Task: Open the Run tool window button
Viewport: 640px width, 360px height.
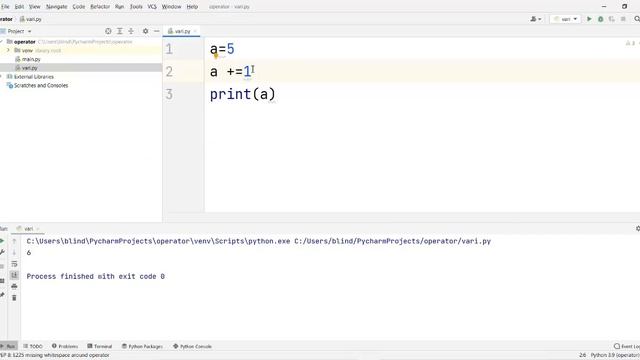Action: pos(9,346)
